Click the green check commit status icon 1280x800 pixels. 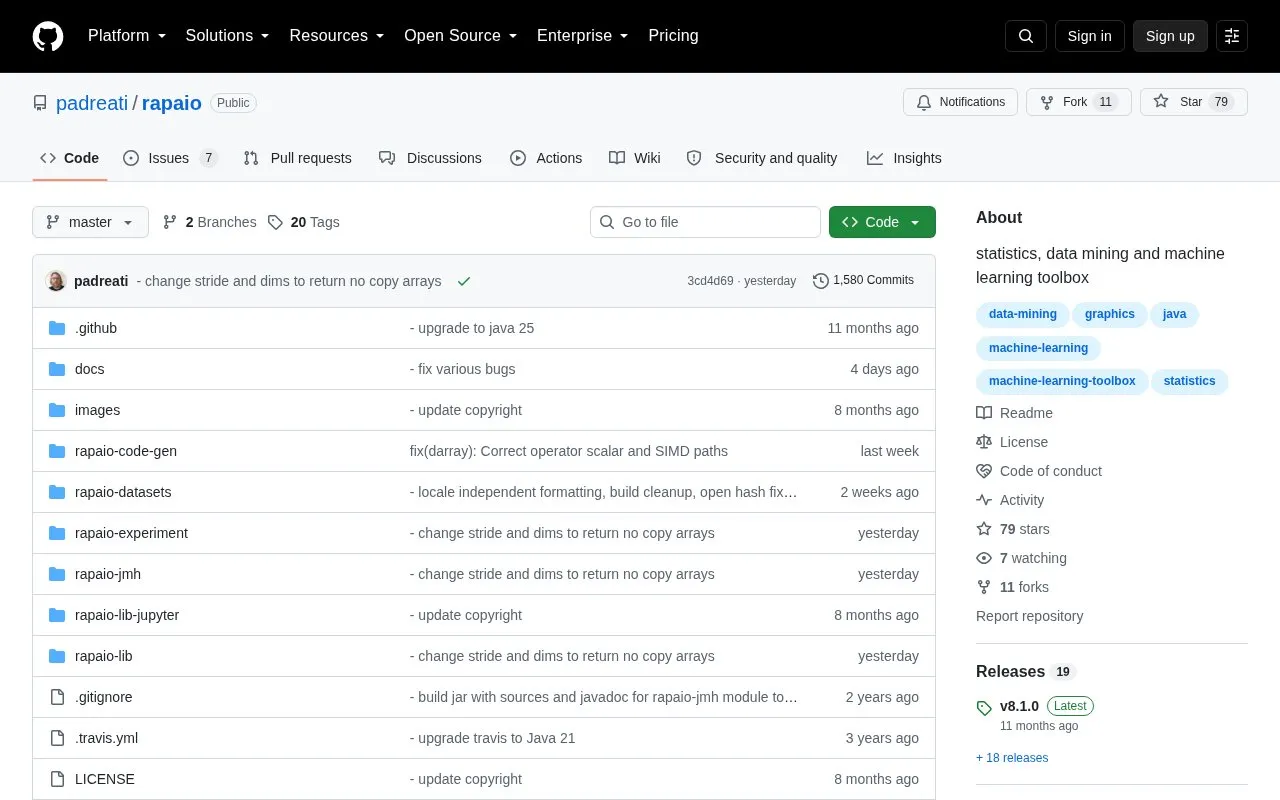(x=464, y=281)
